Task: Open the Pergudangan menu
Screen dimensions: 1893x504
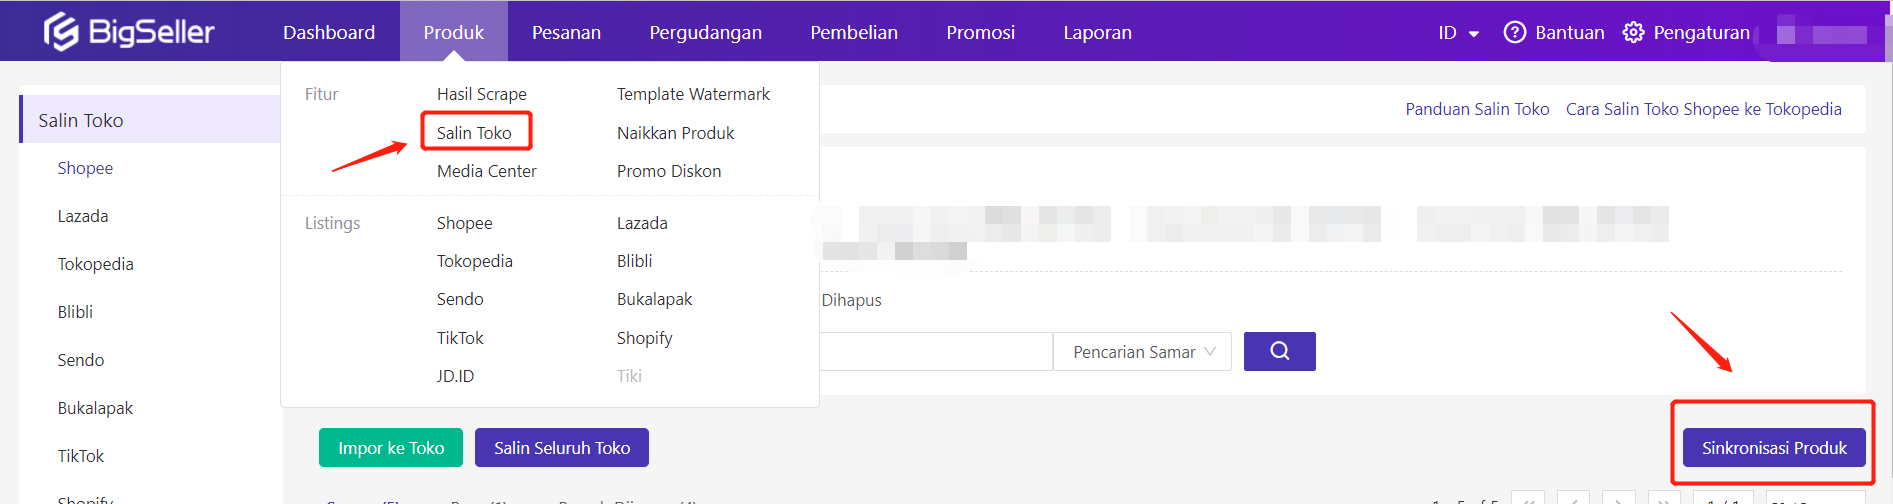Action: (x=705, y=32)
